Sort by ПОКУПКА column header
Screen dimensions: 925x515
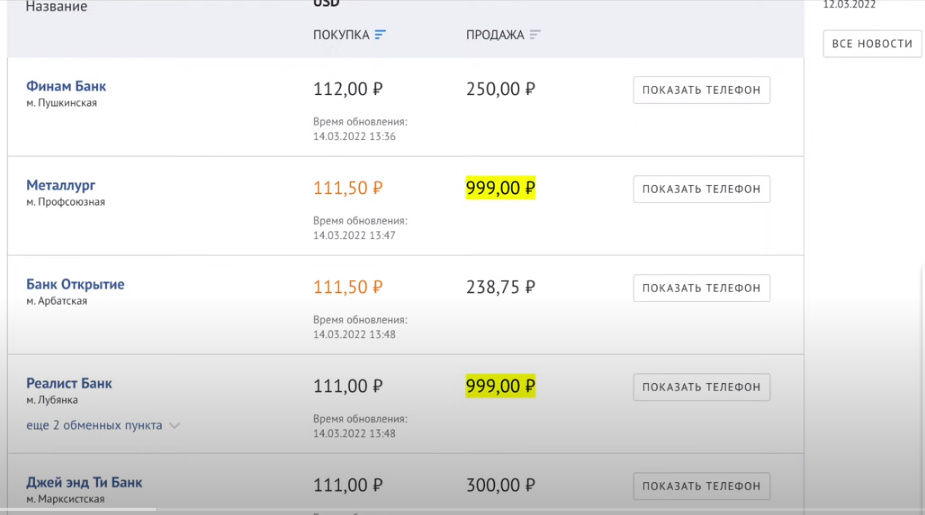click(341, 35)
